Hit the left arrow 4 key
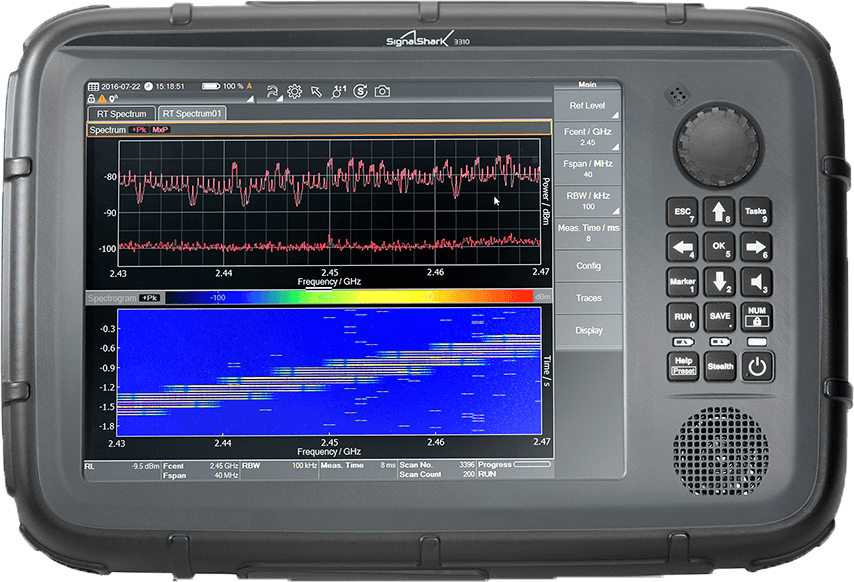Screen dimensions: 854x582 [x=683, y=247]
